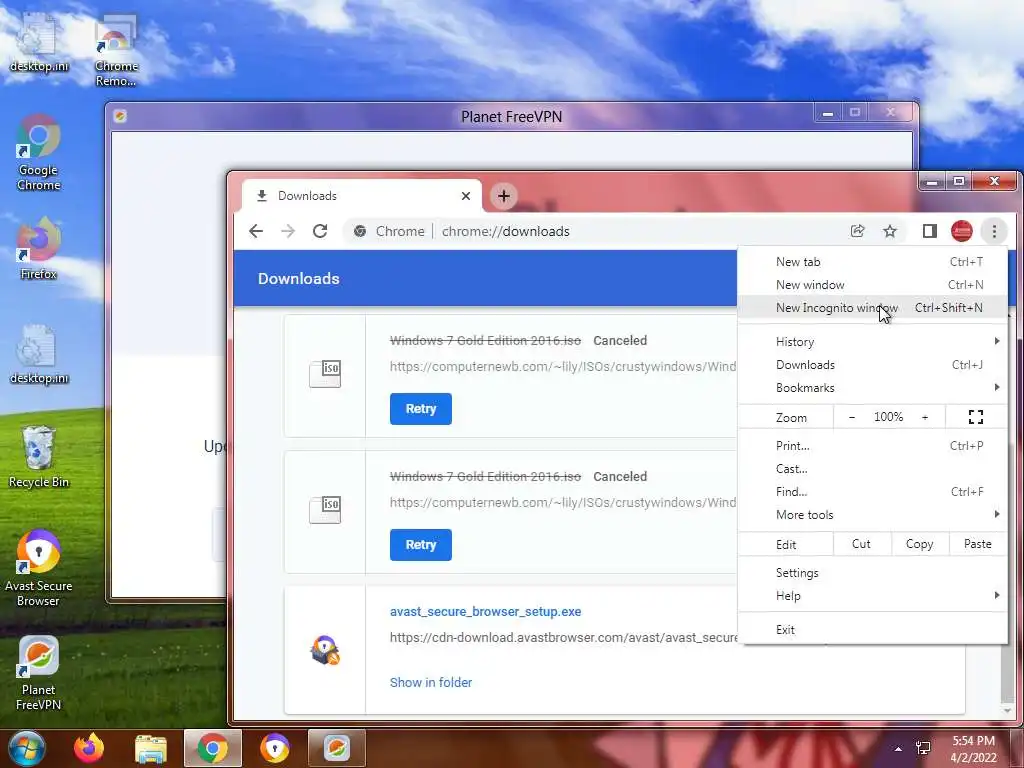Image resolution: width=1024 pixels, height=768 pixels.
Task: Click the avast setup file icon in downloads
Action: point(325,650)
